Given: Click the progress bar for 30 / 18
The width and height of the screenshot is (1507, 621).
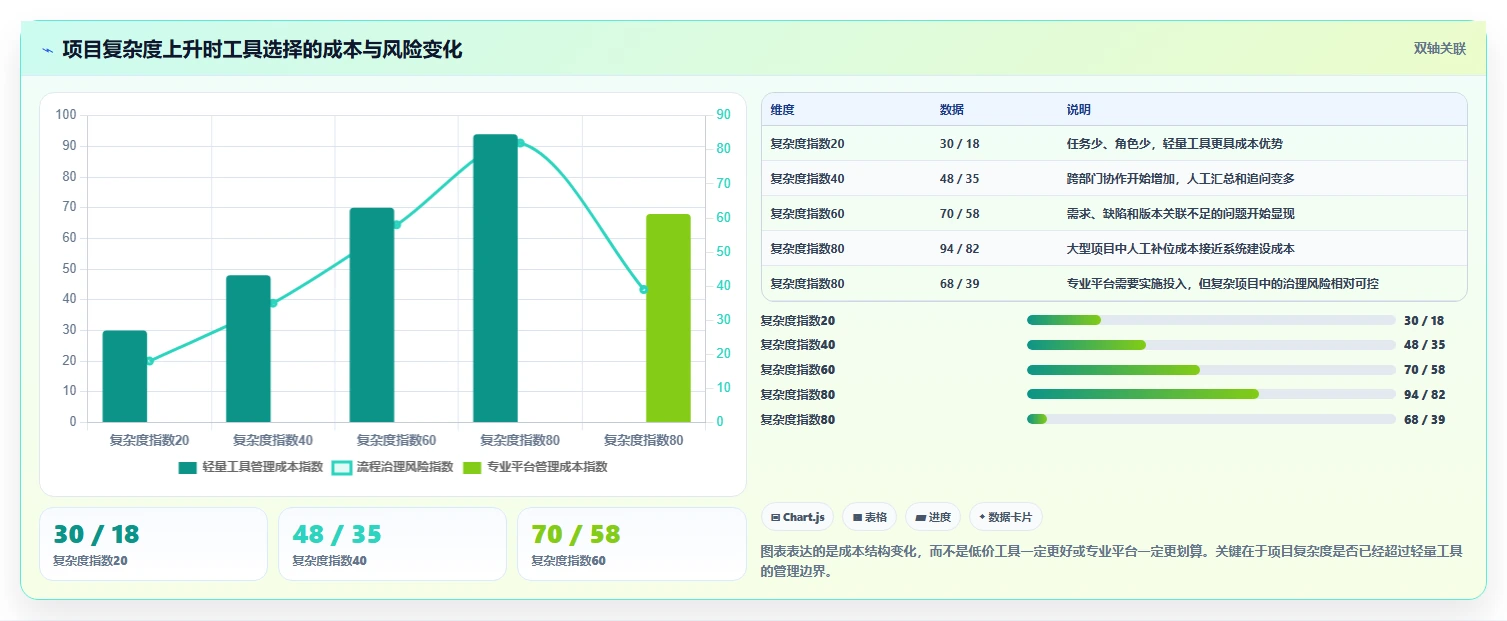Looking at the screenshot, I should [x=1211, y=320].
